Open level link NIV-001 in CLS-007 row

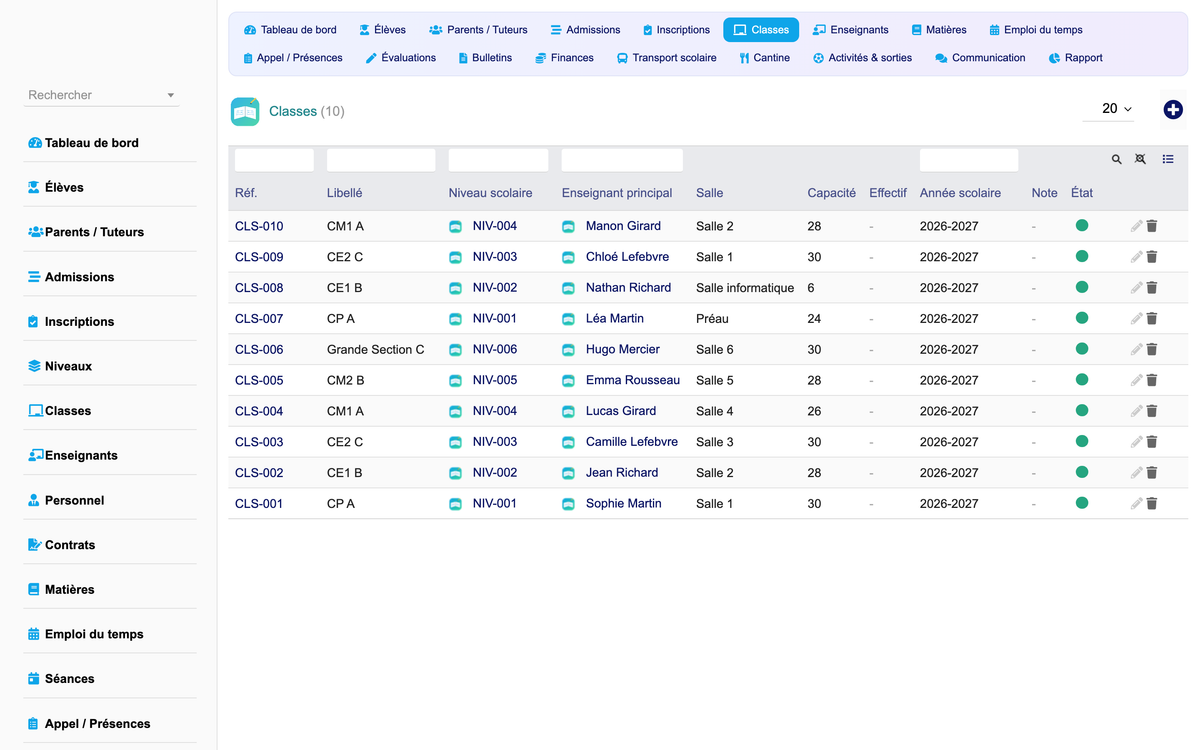495,319
